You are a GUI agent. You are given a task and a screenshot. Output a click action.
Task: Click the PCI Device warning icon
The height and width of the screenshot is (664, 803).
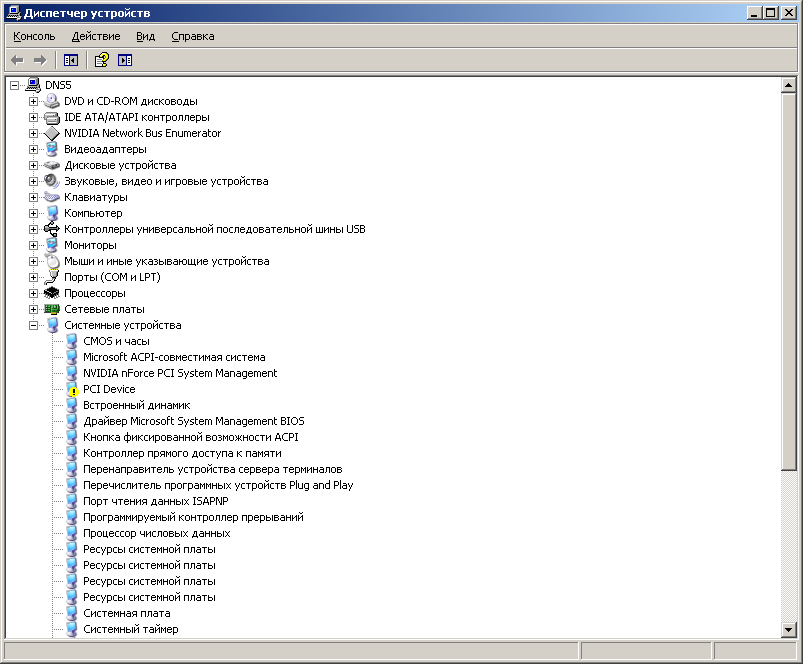click(x=71, y=390)
